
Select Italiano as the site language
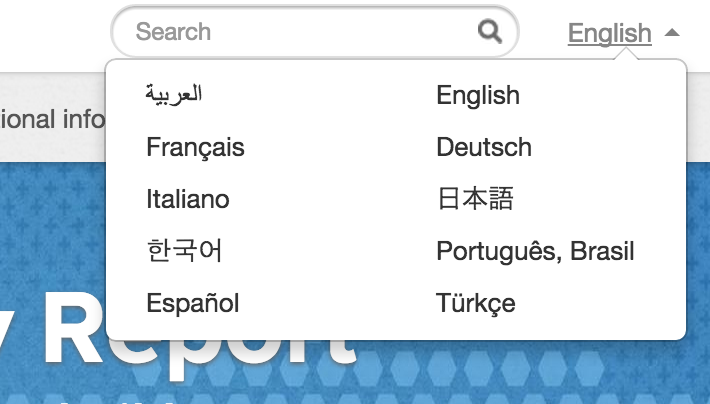(188, 199)
